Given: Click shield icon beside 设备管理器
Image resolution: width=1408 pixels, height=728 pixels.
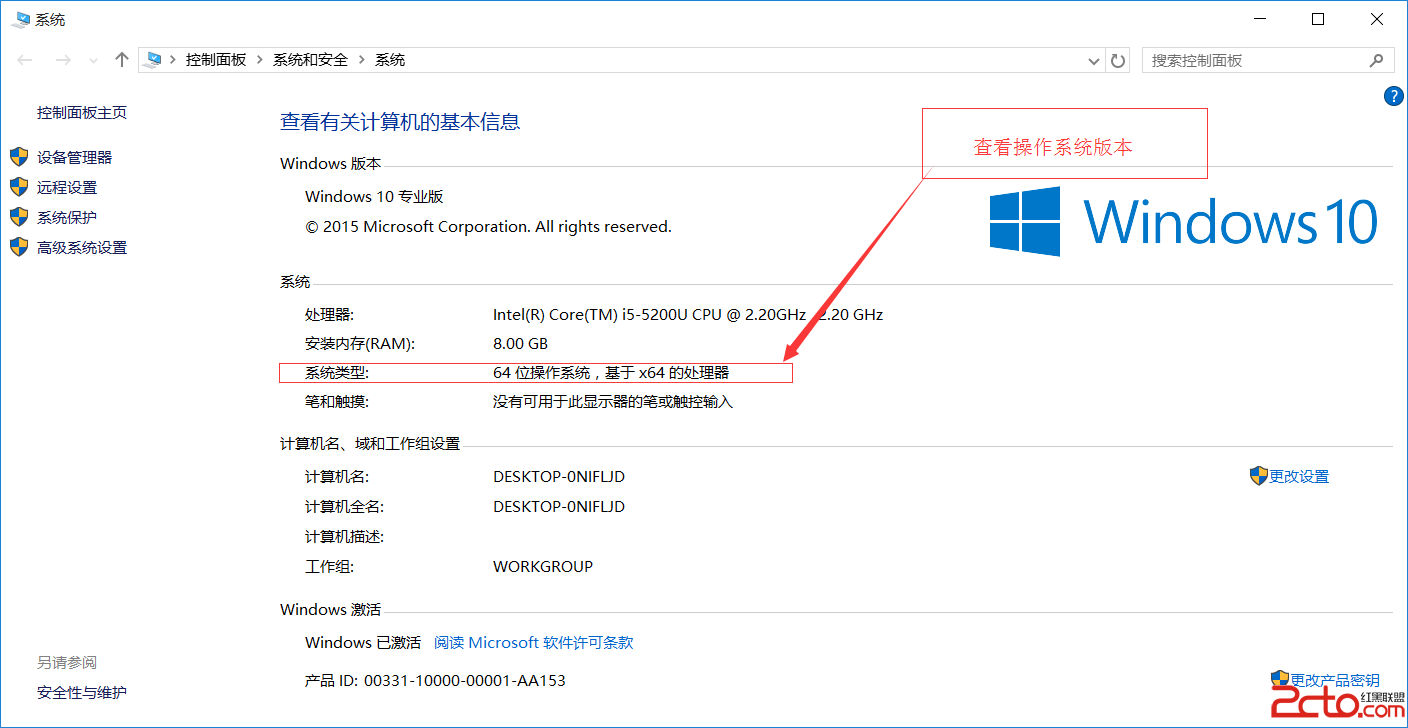Looking at the screenshot, I should [19, 157].
